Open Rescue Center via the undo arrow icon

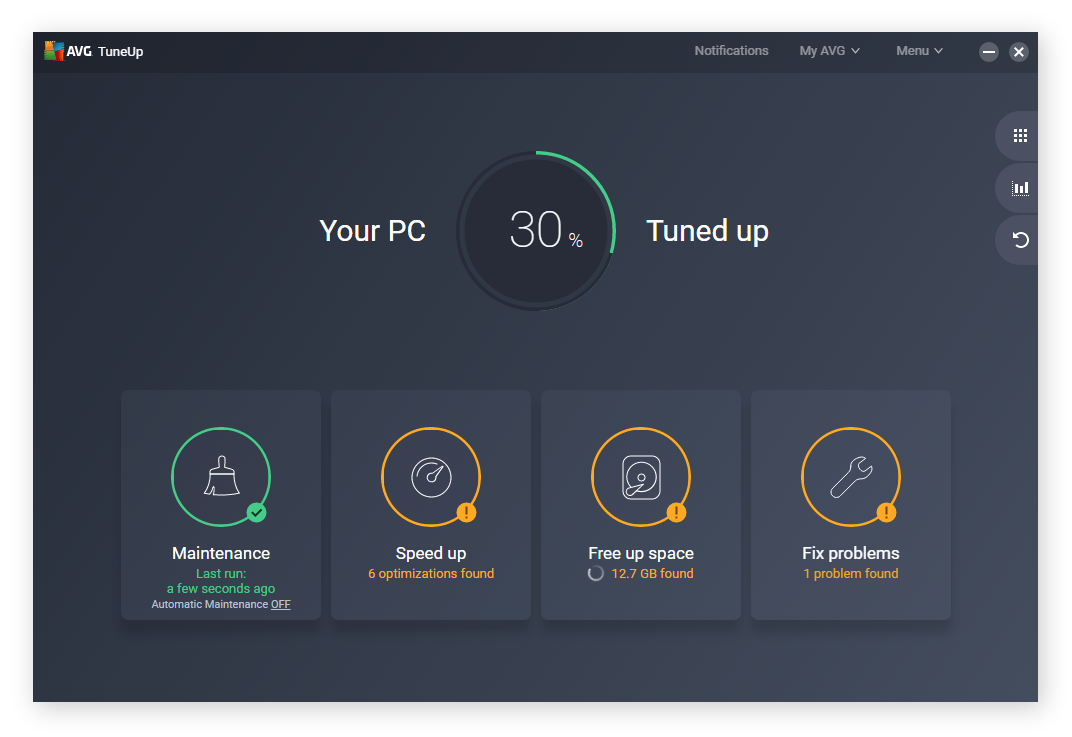1018,239
